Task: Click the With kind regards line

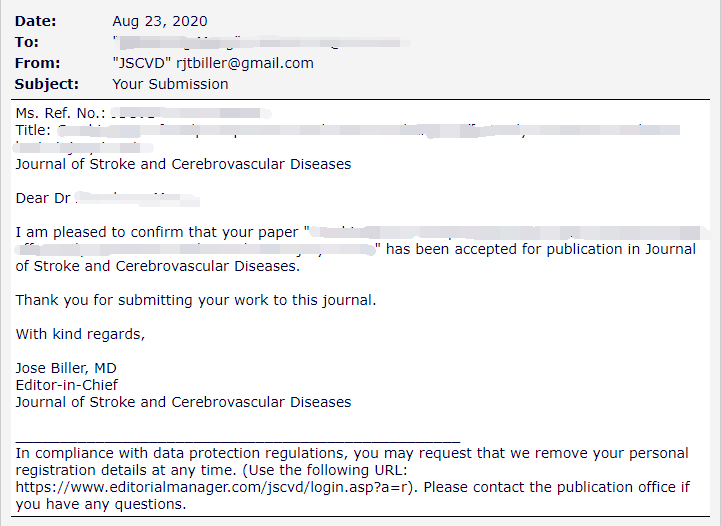Action: [x=80, y=334]
